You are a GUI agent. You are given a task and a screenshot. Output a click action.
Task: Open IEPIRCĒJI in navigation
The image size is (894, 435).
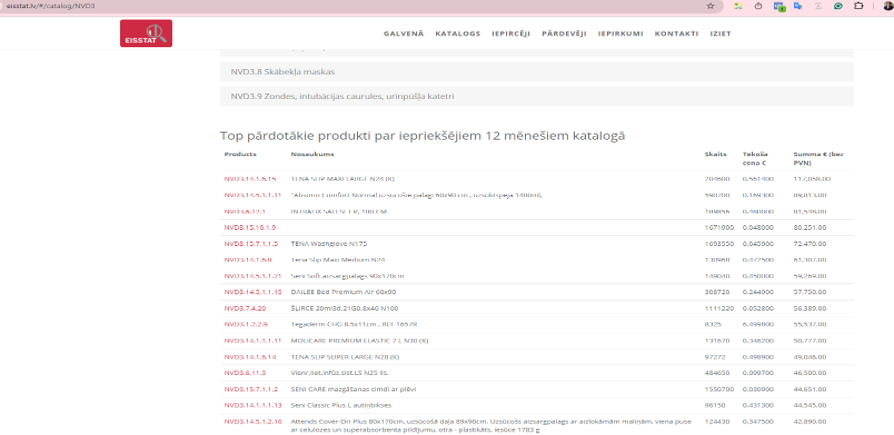click(511, 34)
